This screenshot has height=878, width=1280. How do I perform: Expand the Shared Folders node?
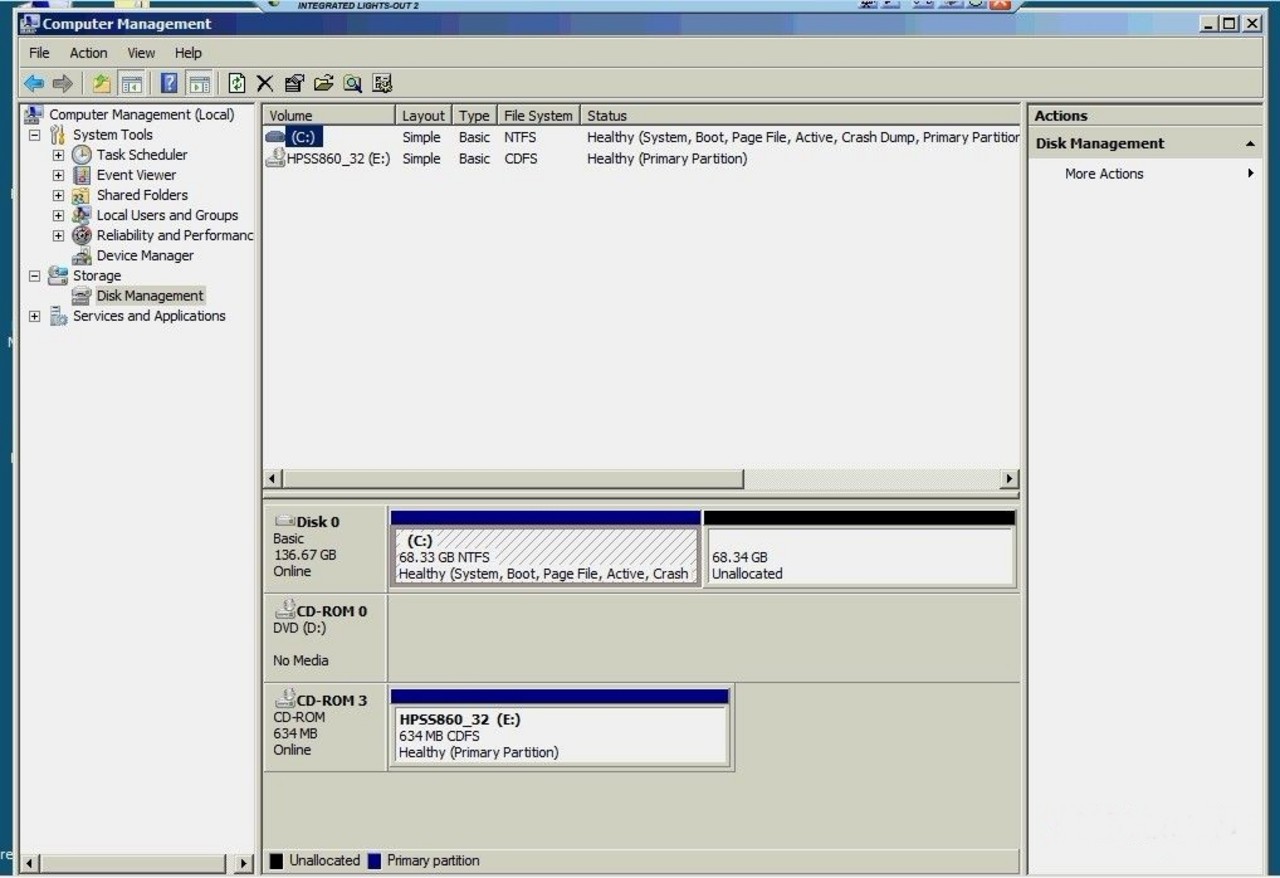pos(58,195)
